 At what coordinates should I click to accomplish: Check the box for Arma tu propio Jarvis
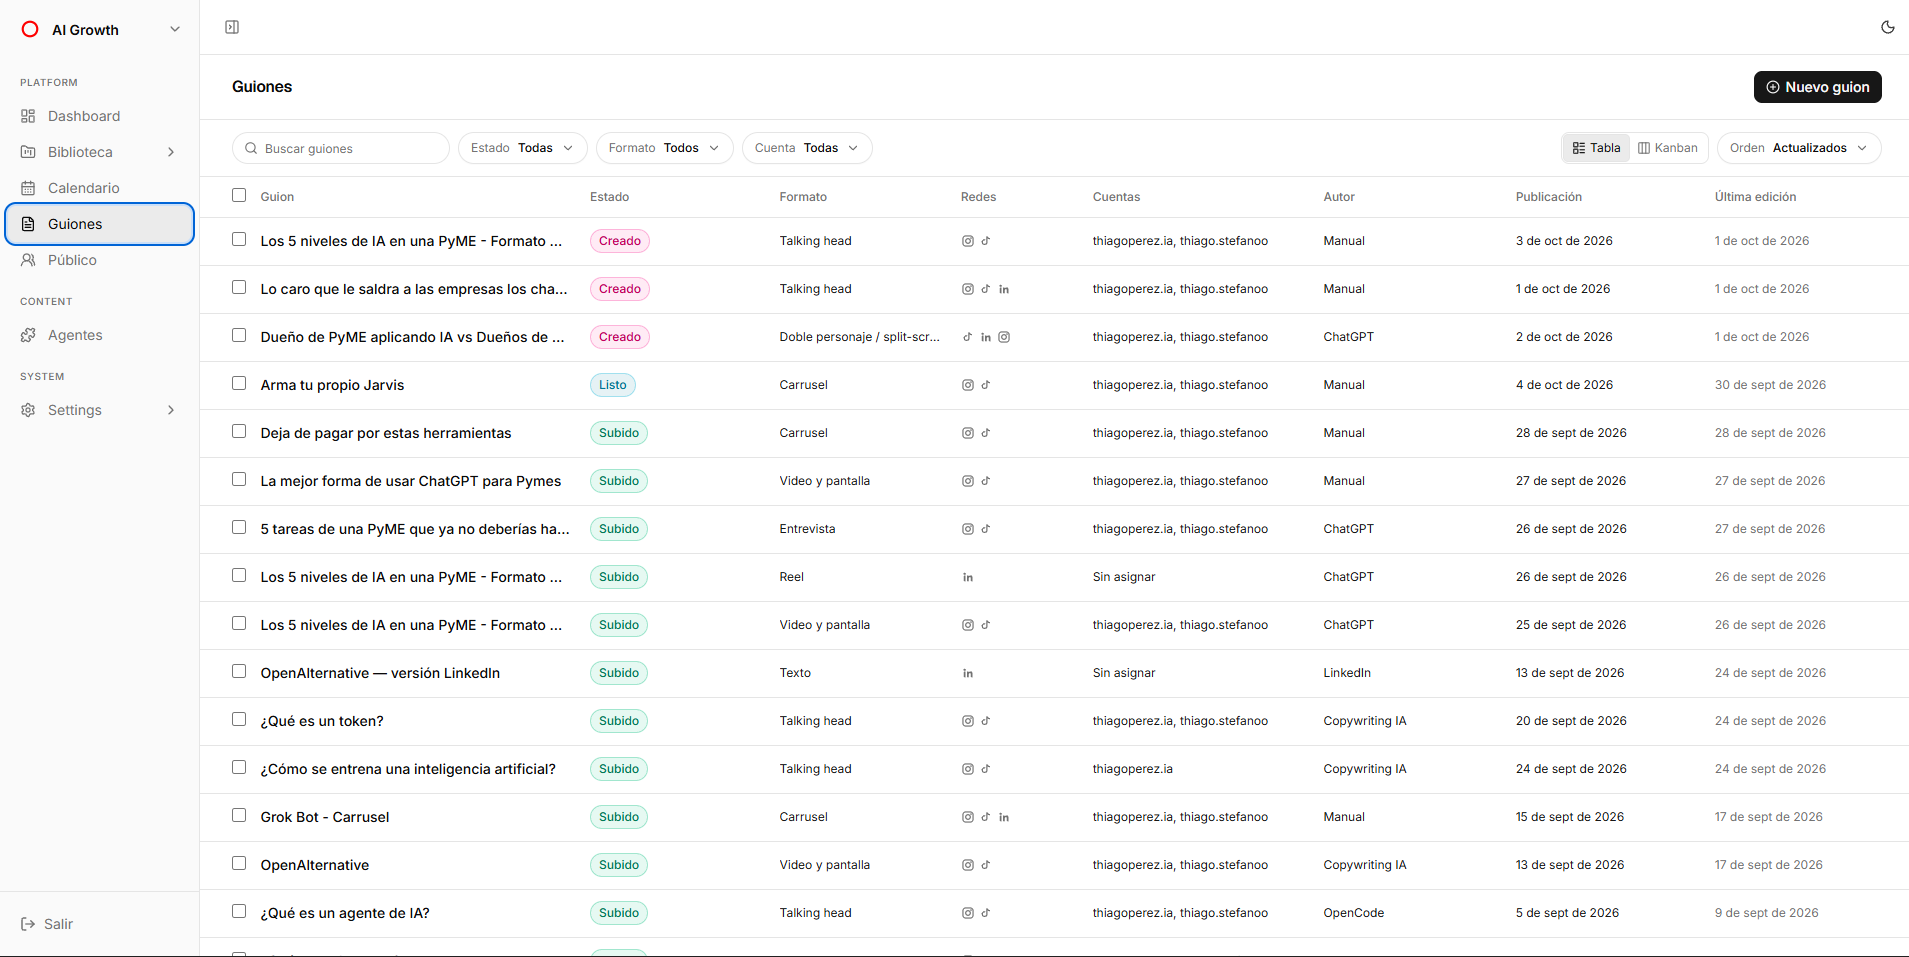tap(239, 383)
